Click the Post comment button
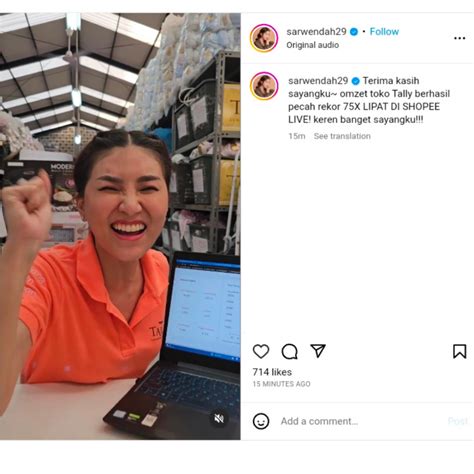The height and width of the screenshot is (474, 474). pos(458,421)
